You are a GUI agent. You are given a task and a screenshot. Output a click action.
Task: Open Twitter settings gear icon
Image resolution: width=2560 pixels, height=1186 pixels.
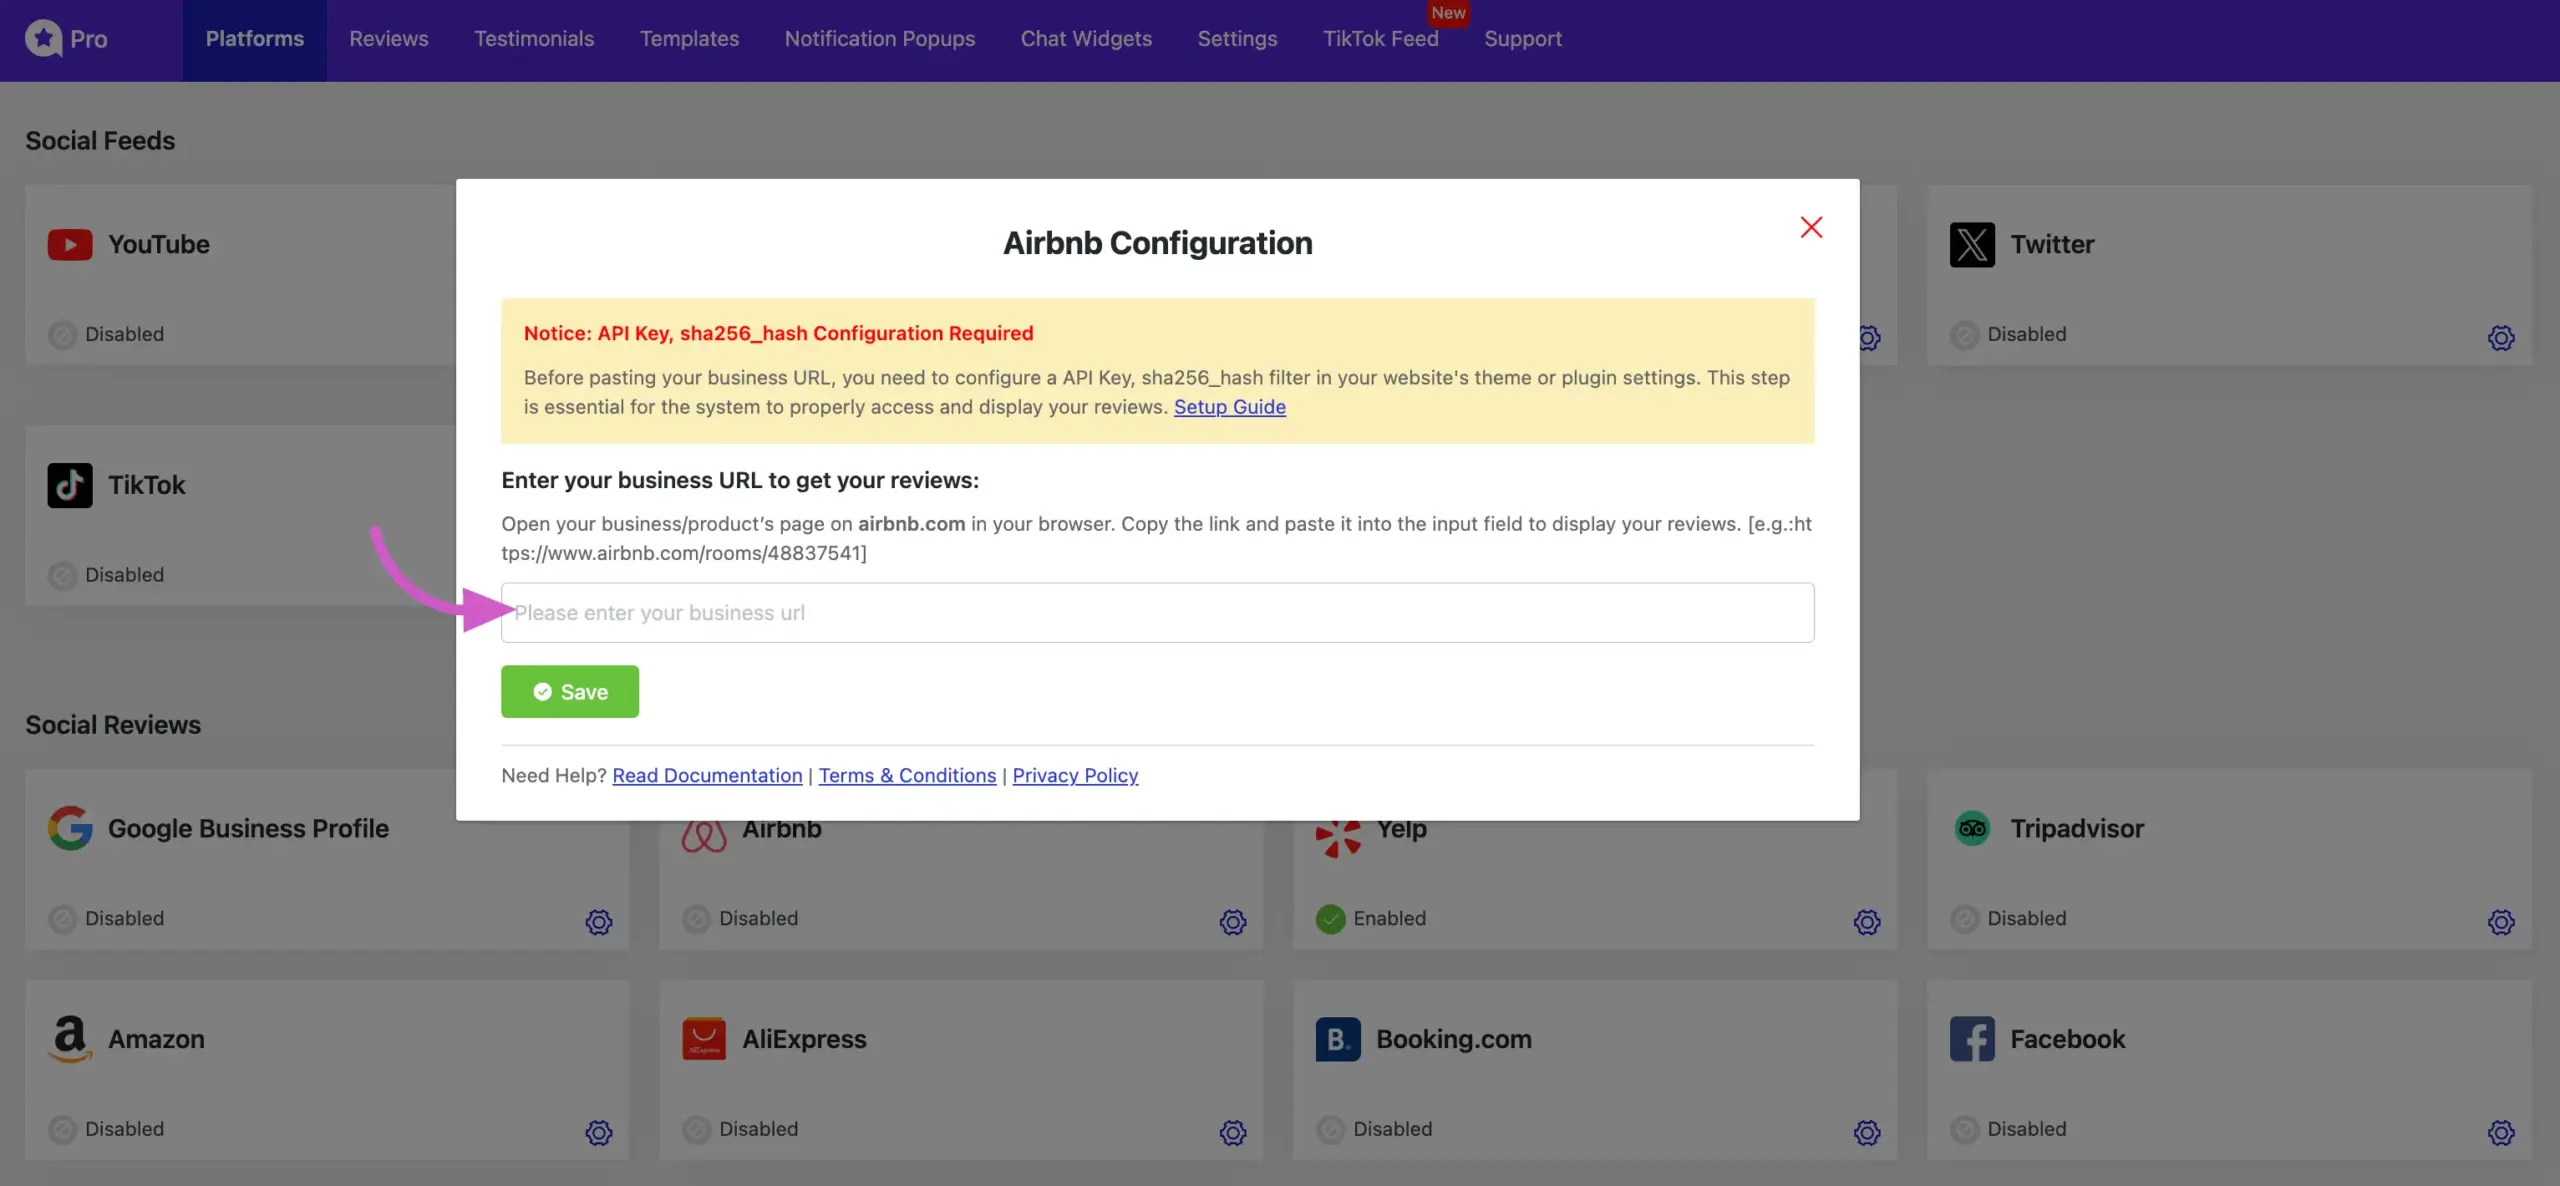coord(2500,337)
